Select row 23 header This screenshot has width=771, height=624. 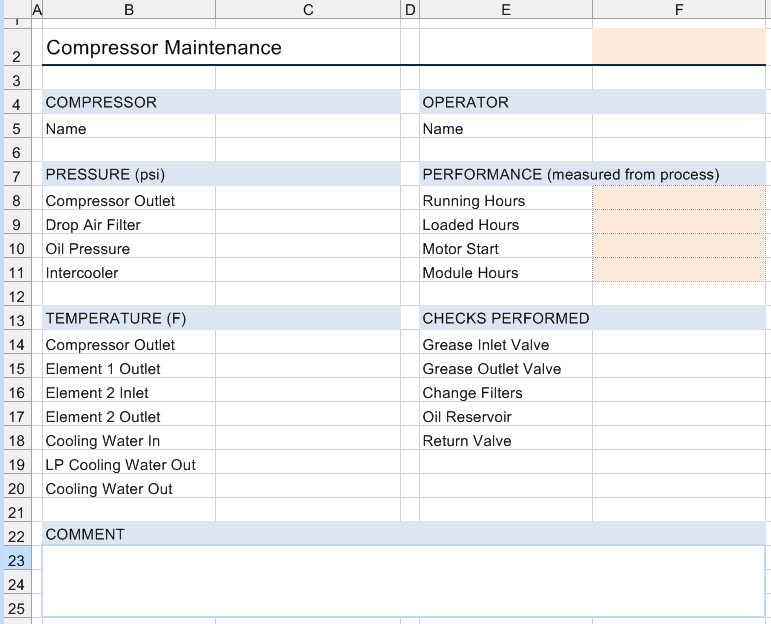17,560
